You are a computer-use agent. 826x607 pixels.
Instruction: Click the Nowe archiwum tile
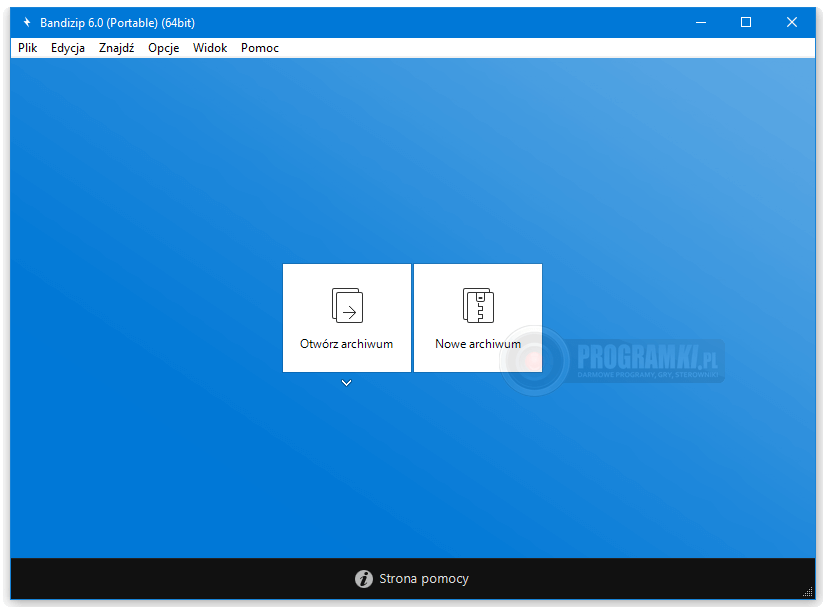point(478,318)
